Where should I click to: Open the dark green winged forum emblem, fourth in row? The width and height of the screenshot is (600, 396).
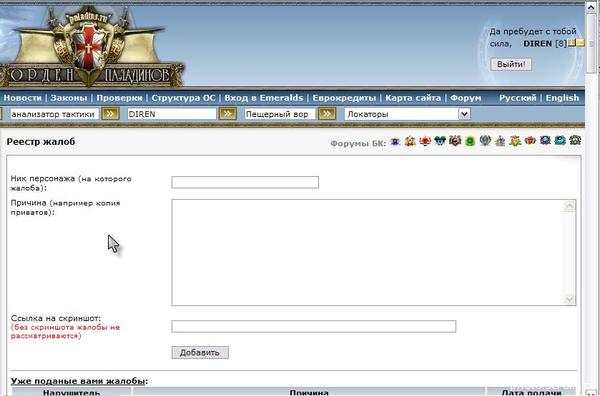click(440, 141)
